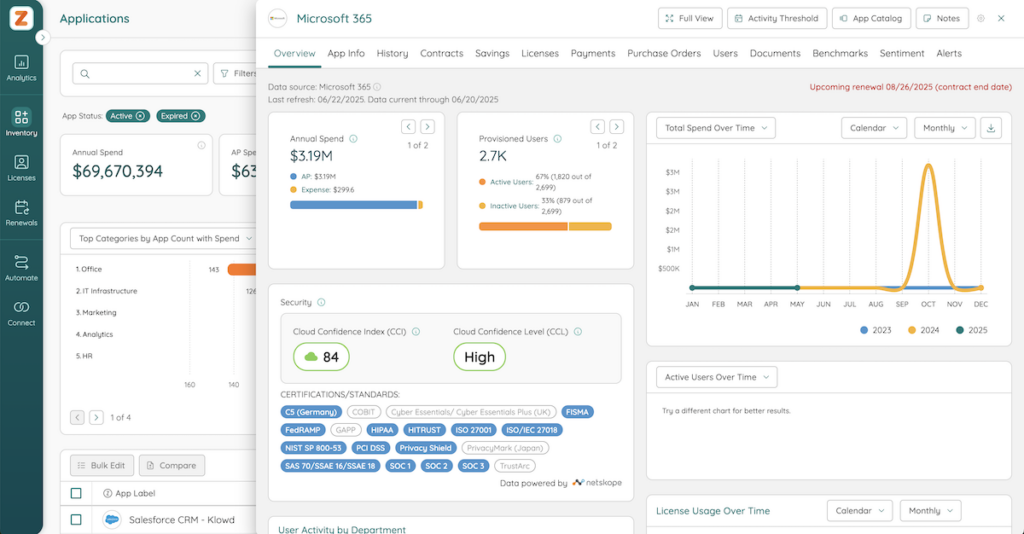Click the Compare button
Screen dimensions: 1024x534
[172, 465]
